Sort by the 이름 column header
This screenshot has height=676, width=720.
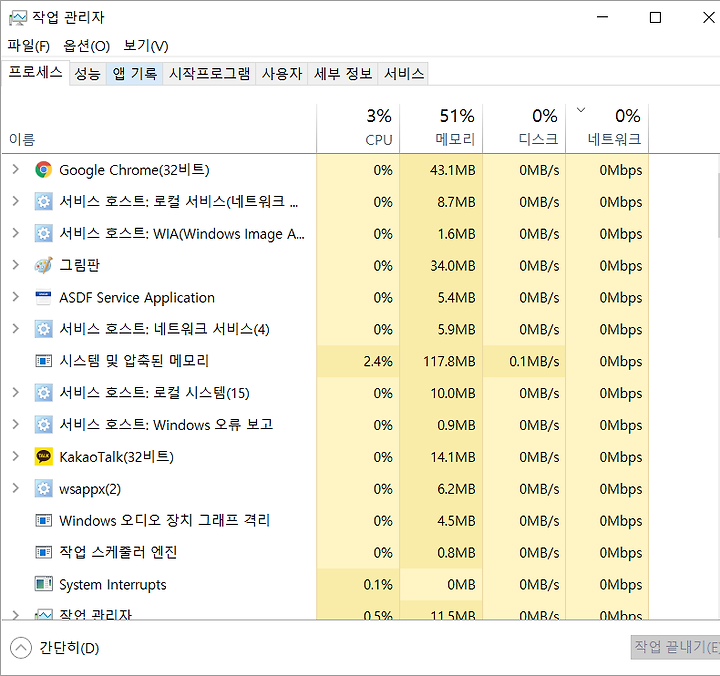pyautogui.click(x=159, y=129)
